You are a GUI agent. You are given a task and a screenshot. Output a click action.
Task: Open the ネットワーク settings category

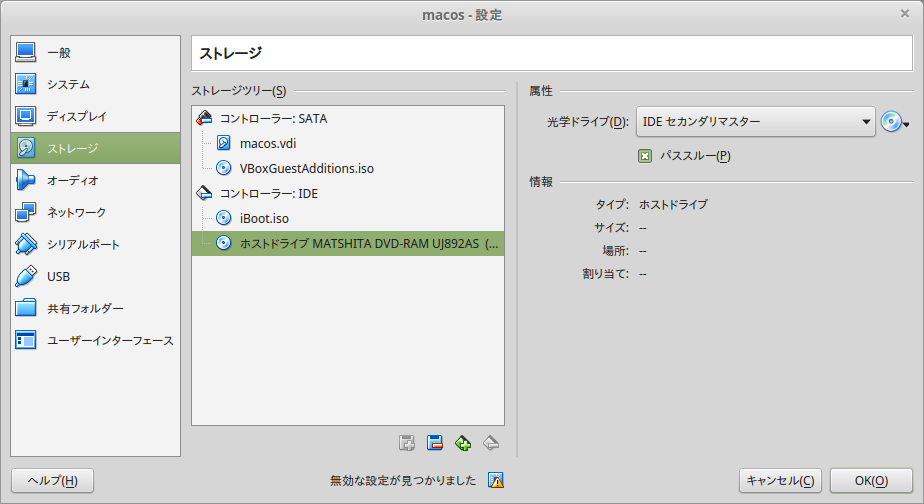point(95,212)
